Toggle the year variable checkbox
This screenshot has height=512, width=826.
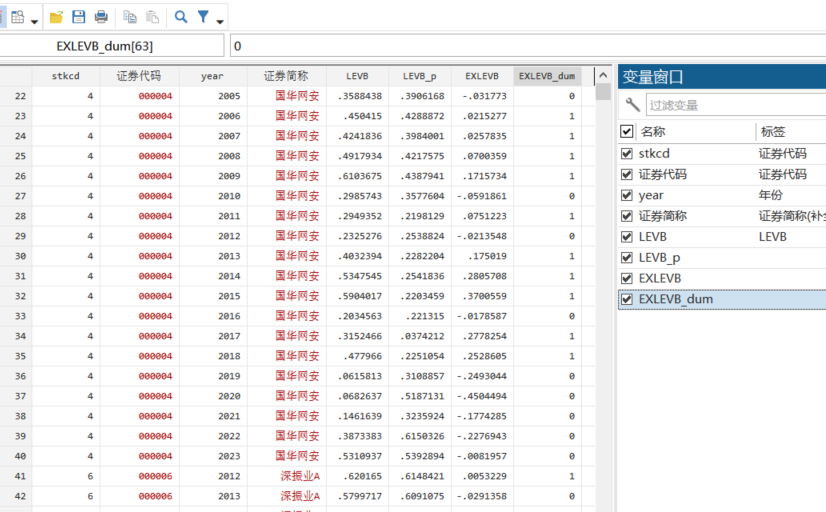627,196
